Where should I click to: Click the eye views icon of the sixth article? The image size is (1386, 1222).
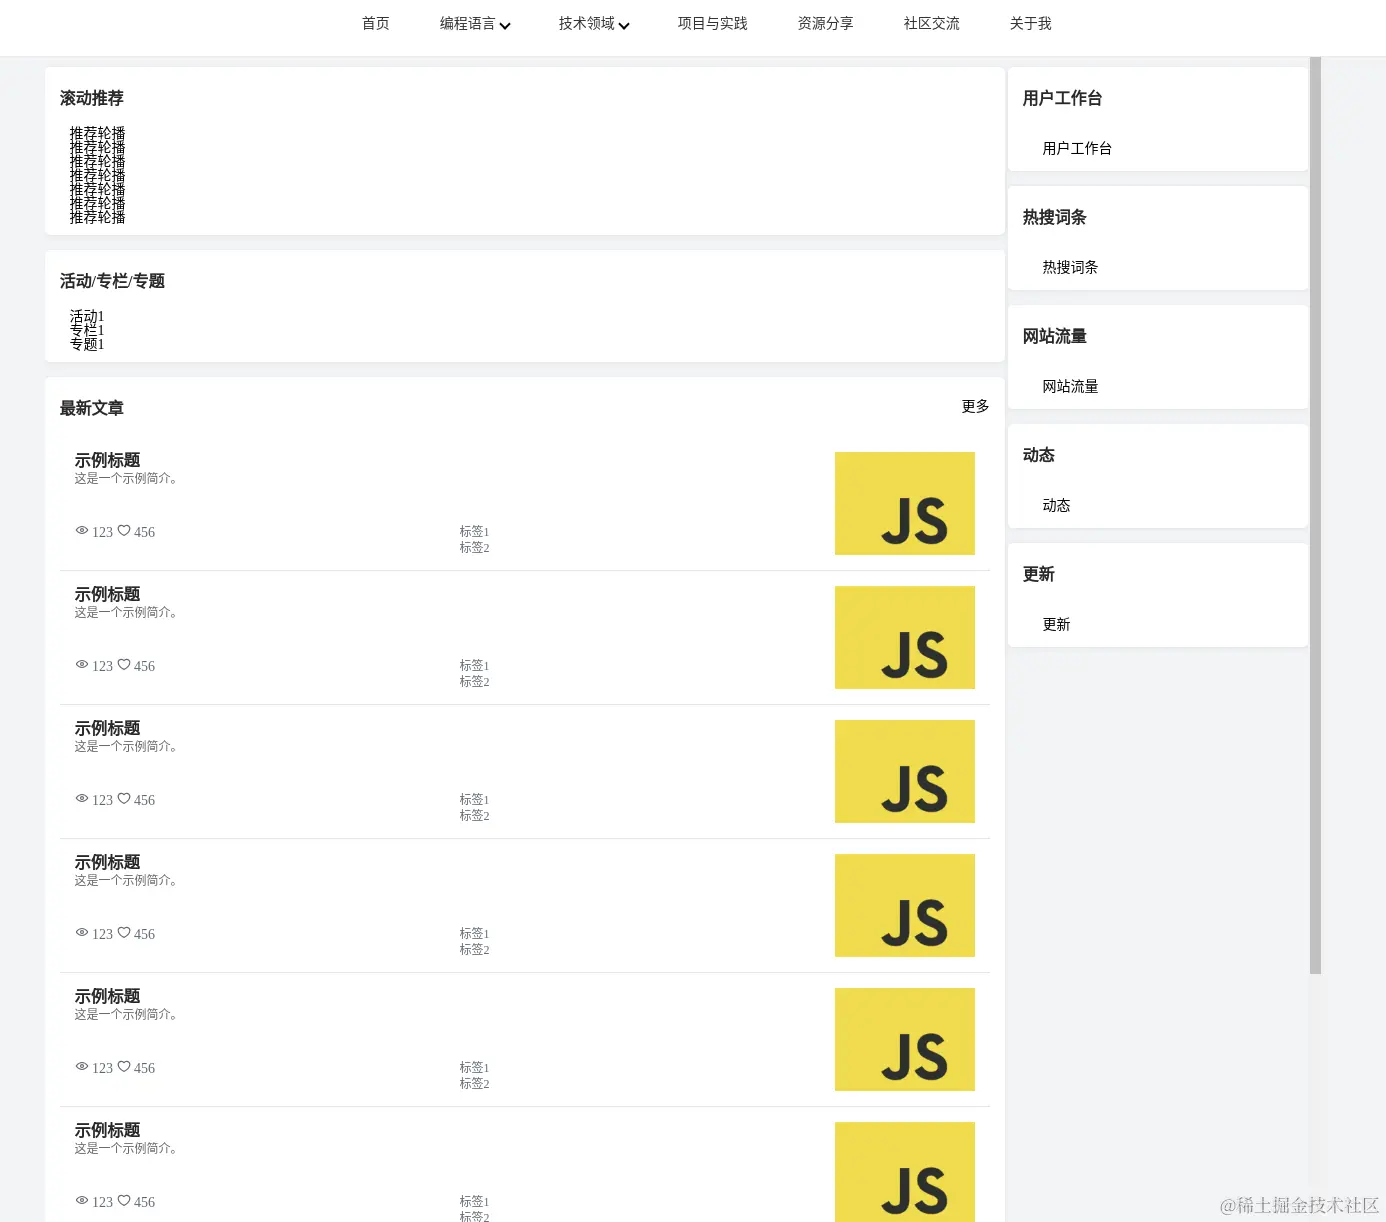click(x=82, y=1201)
